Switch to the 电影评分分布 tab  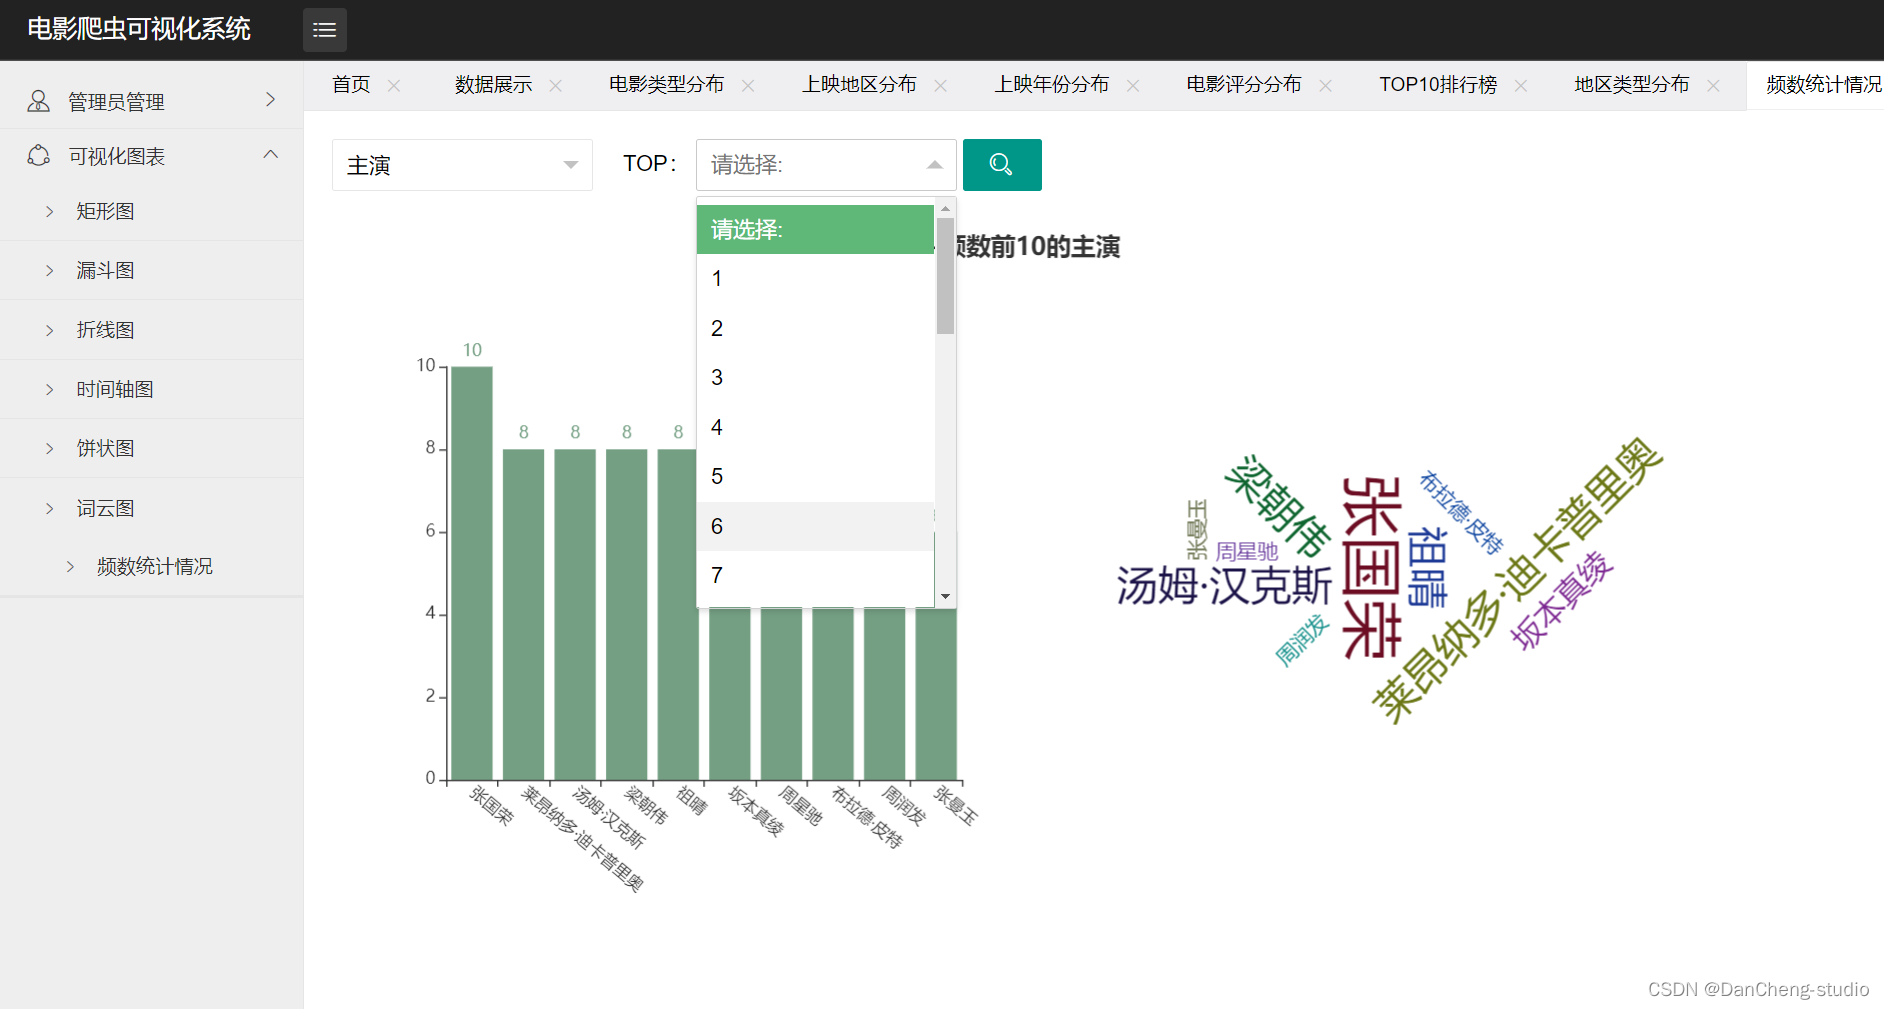tap(1244, 85)
